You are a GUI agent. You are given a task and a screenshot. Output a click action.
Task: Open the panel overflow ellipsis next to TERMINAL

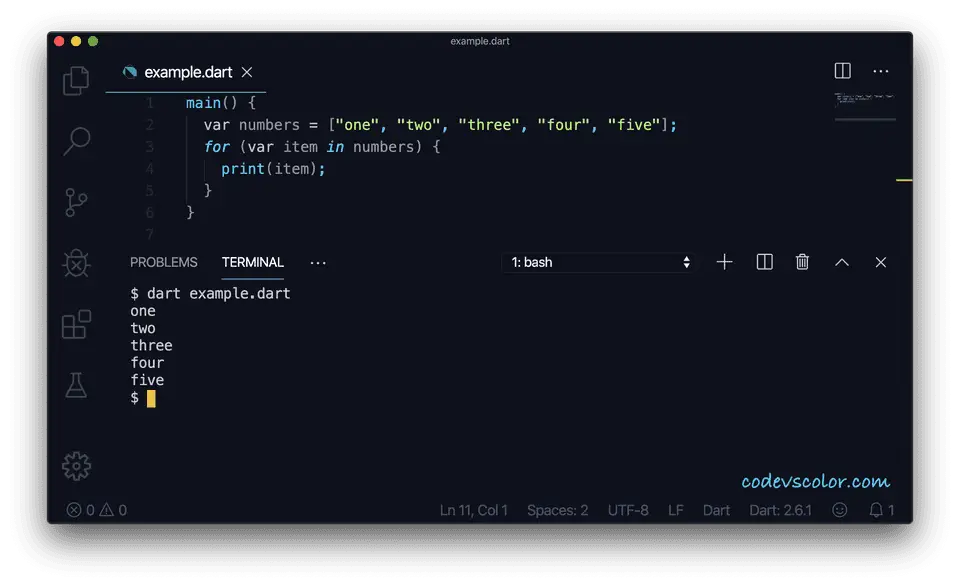click(318, 263)
